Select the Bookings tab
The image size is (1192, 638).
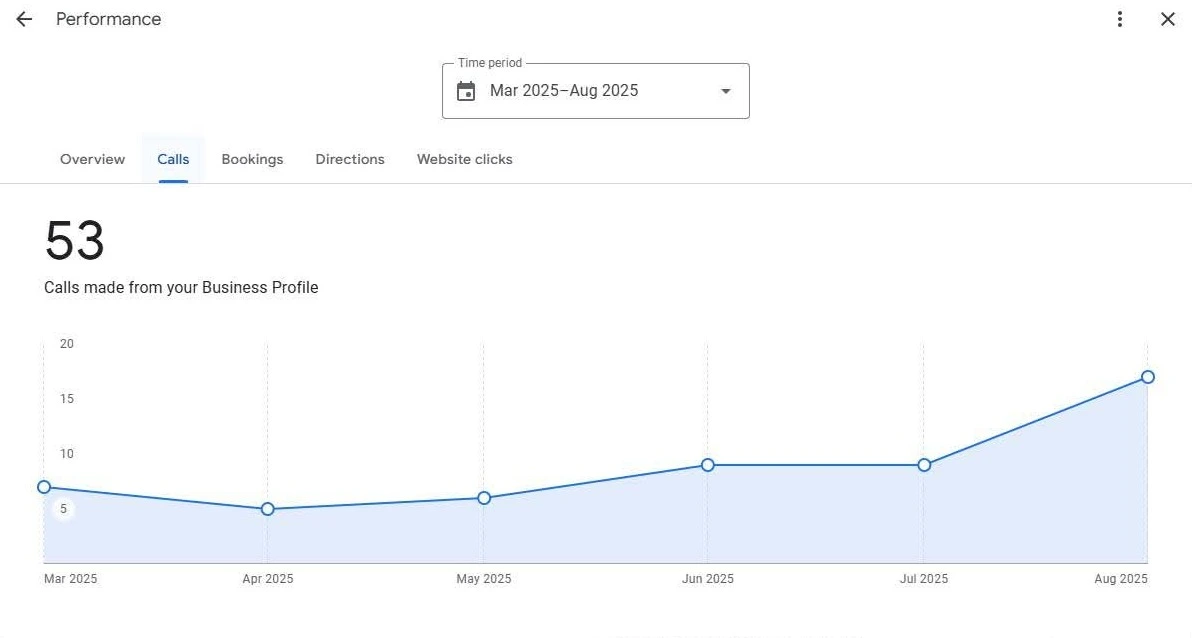252,159
